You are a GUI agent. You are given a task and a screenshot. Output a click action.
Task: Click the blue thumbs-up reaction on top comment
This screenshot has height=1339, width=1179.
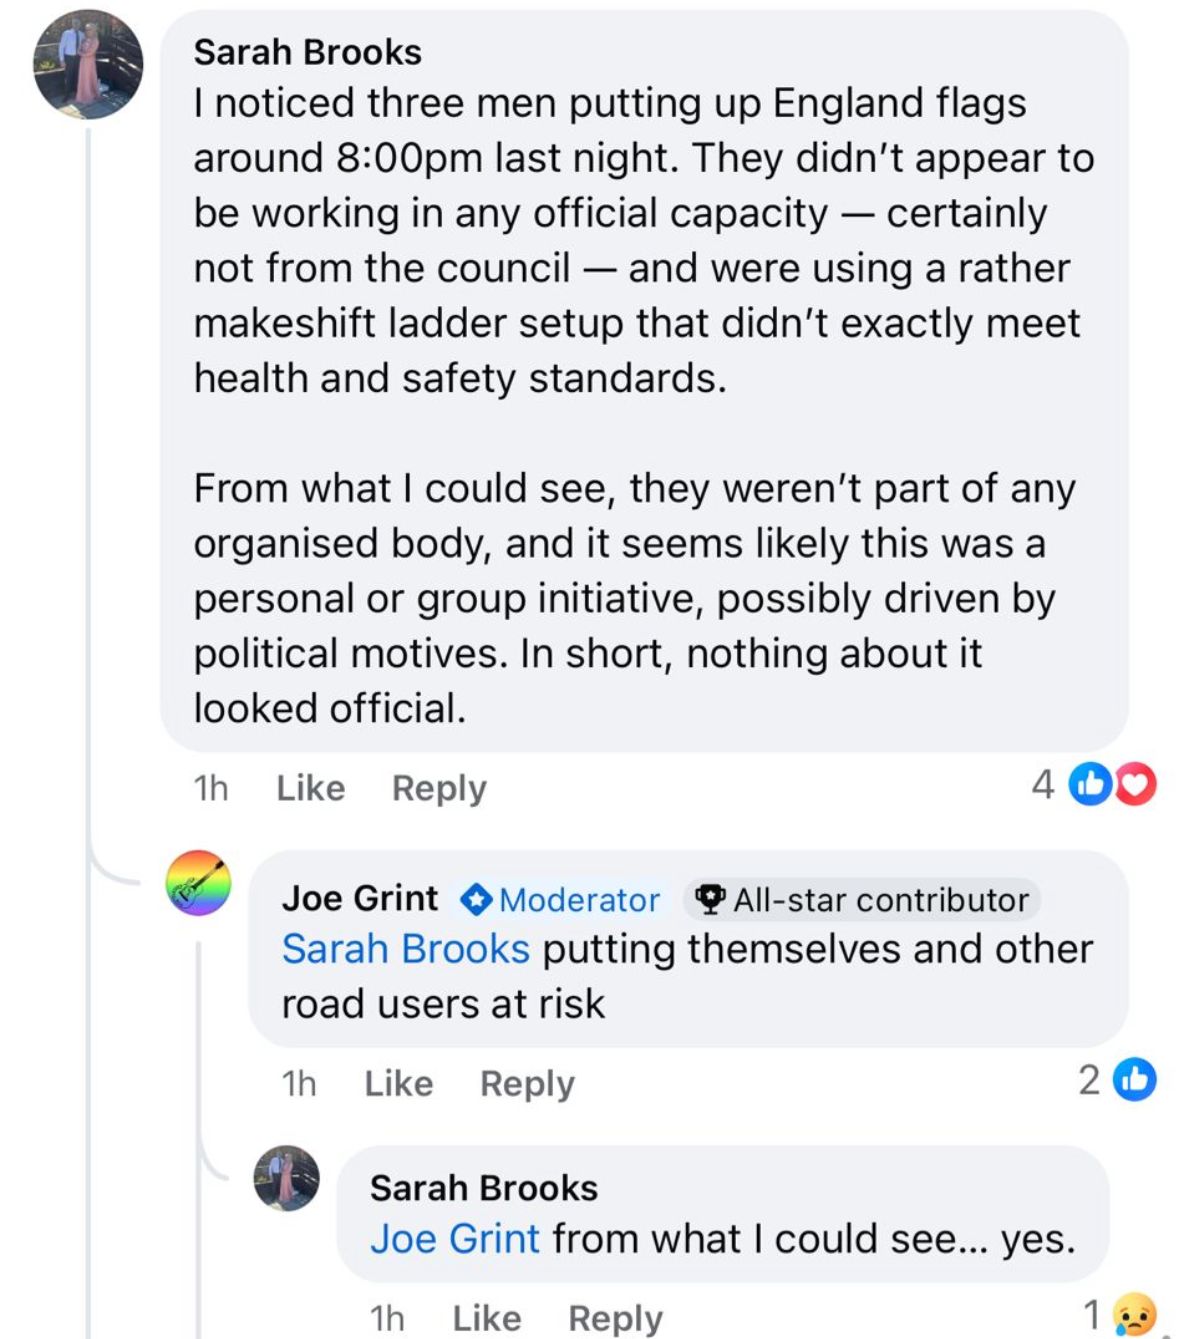(1089, 785)
